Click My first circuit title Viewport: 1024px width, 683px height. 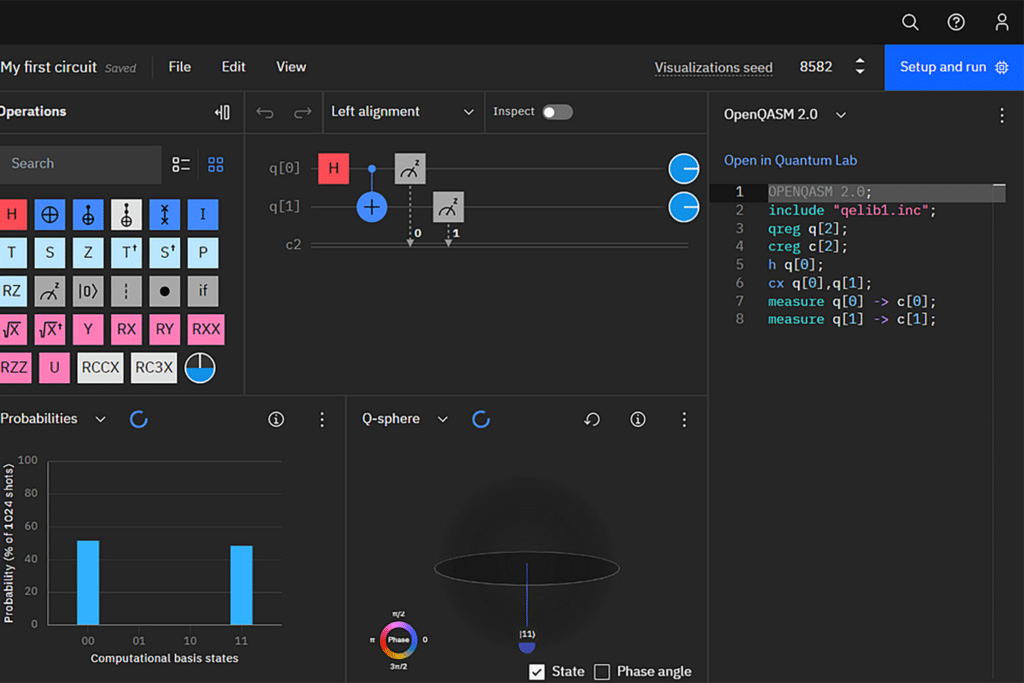pos(48,67)
